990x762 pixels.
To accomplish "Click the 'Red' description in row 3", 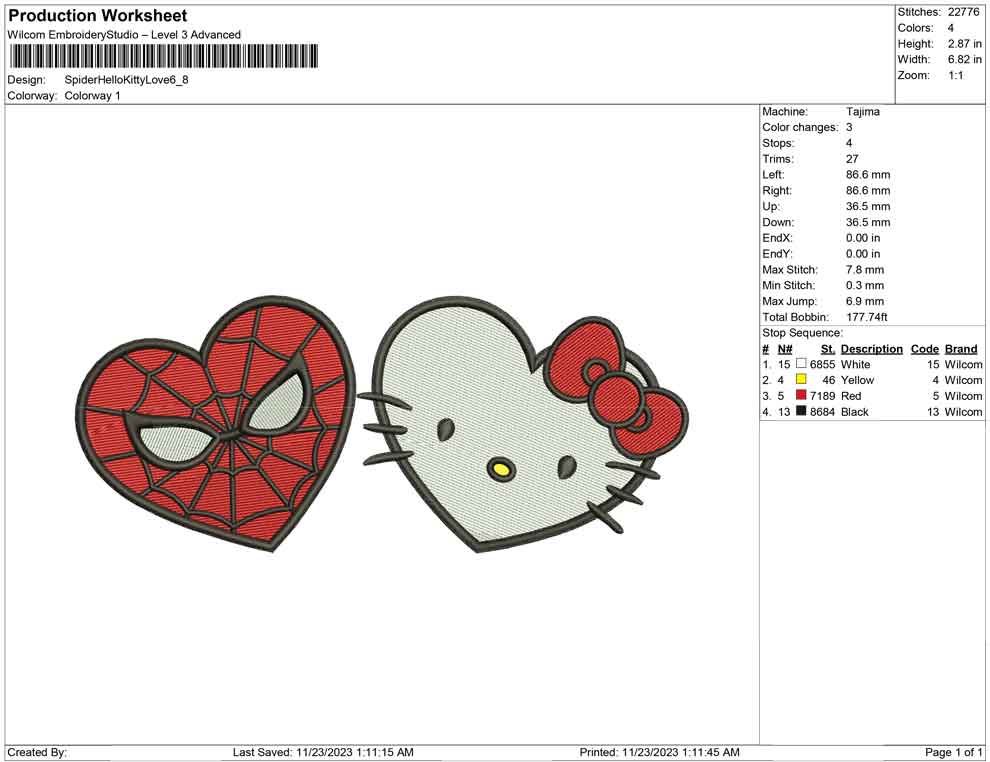I will click(851, 396).
